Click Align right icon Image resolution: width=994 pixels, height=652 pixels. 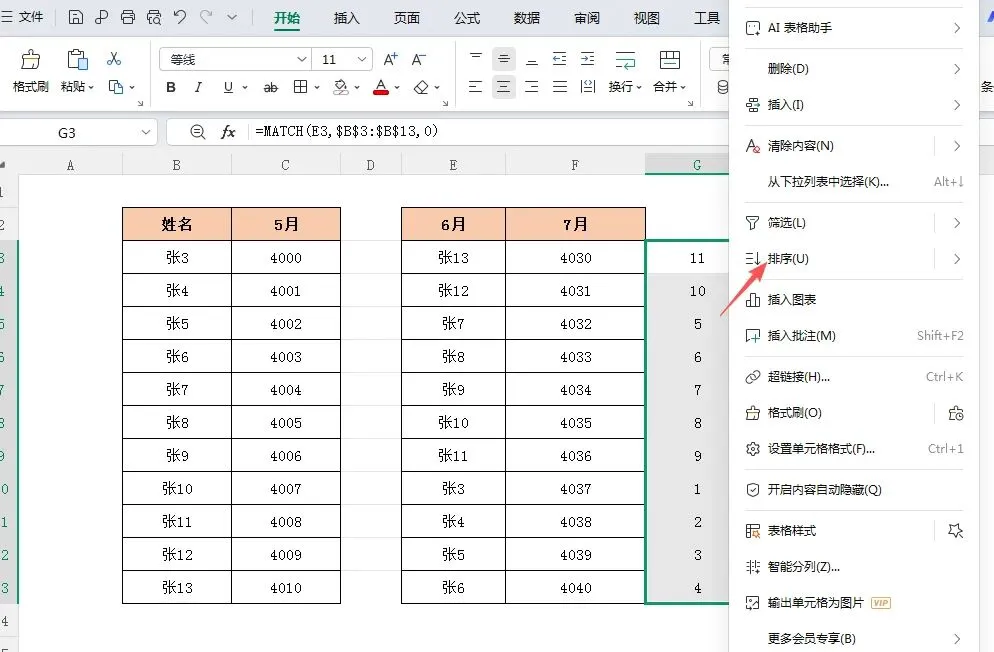(532, 87)
